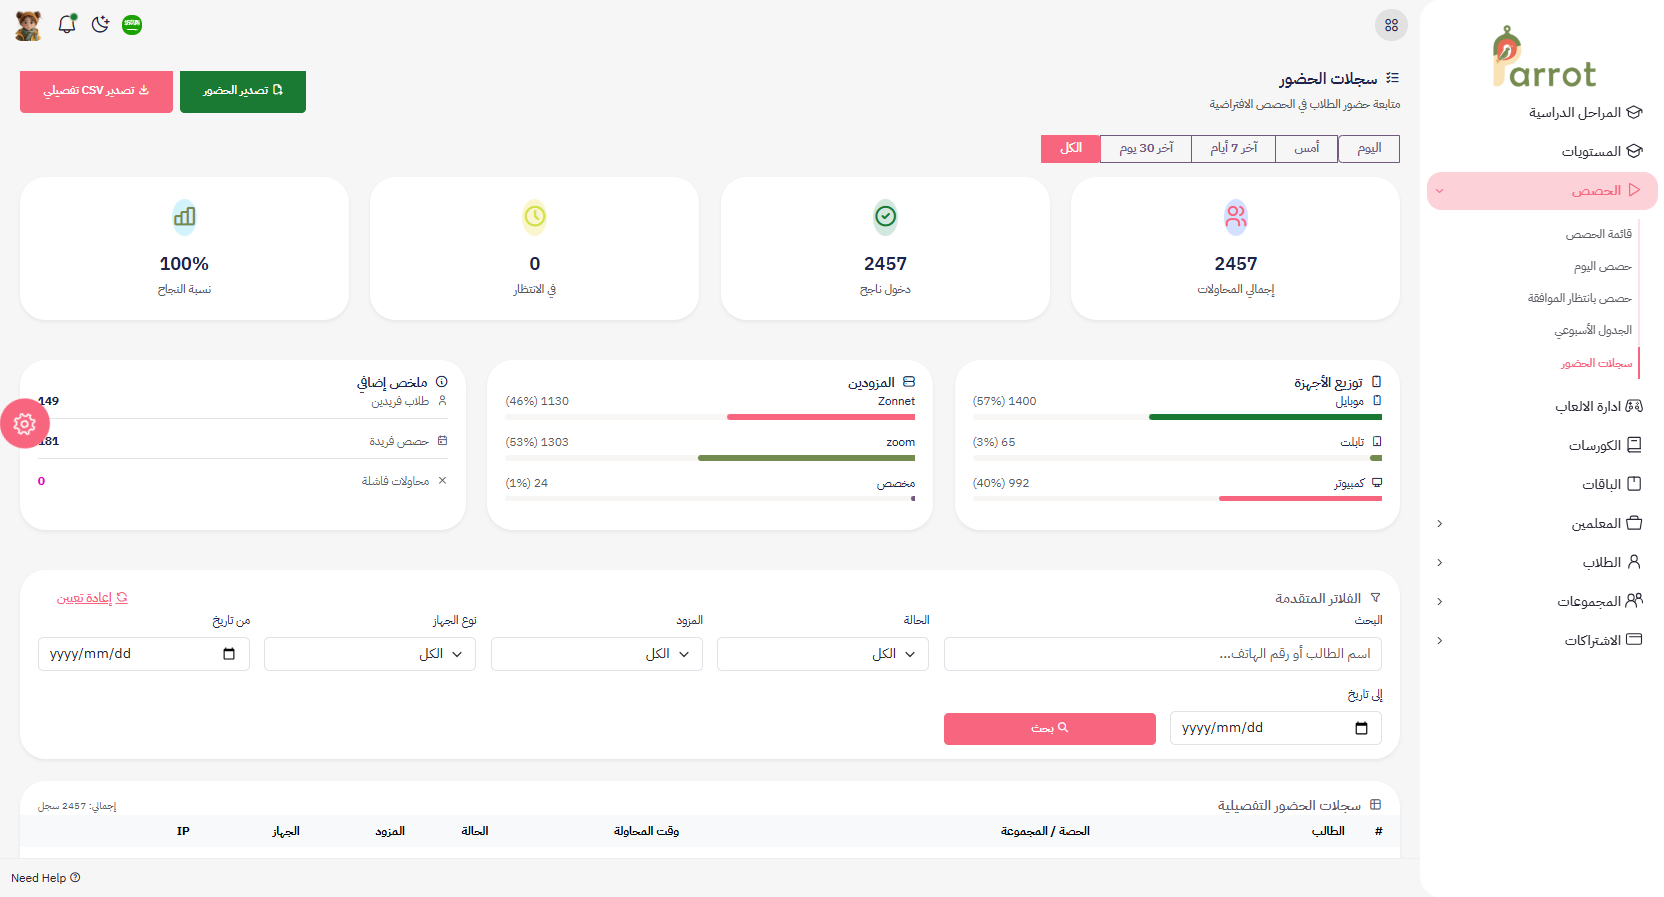
Task: Click the إعادة تعيين reset link
Action: 92,598
